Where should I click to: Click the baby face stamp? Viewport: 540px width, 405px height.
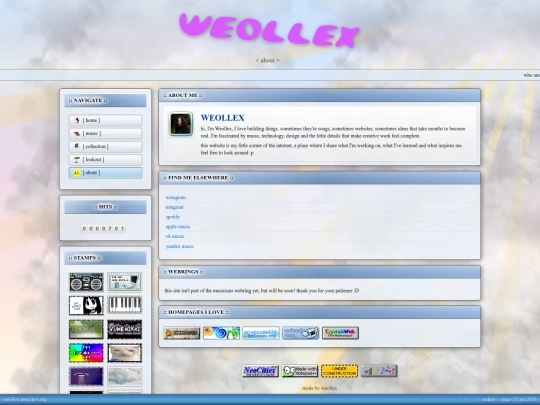click(124, 353)
